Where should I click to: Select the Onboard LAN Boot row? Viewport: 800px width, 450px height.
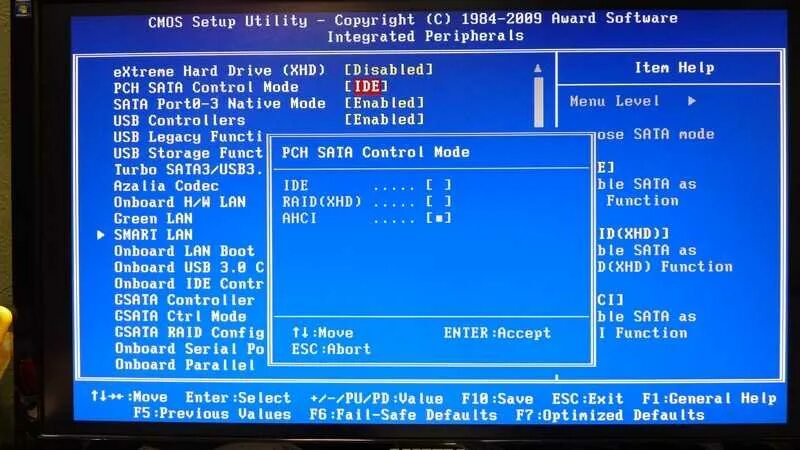tap(184, 251)
